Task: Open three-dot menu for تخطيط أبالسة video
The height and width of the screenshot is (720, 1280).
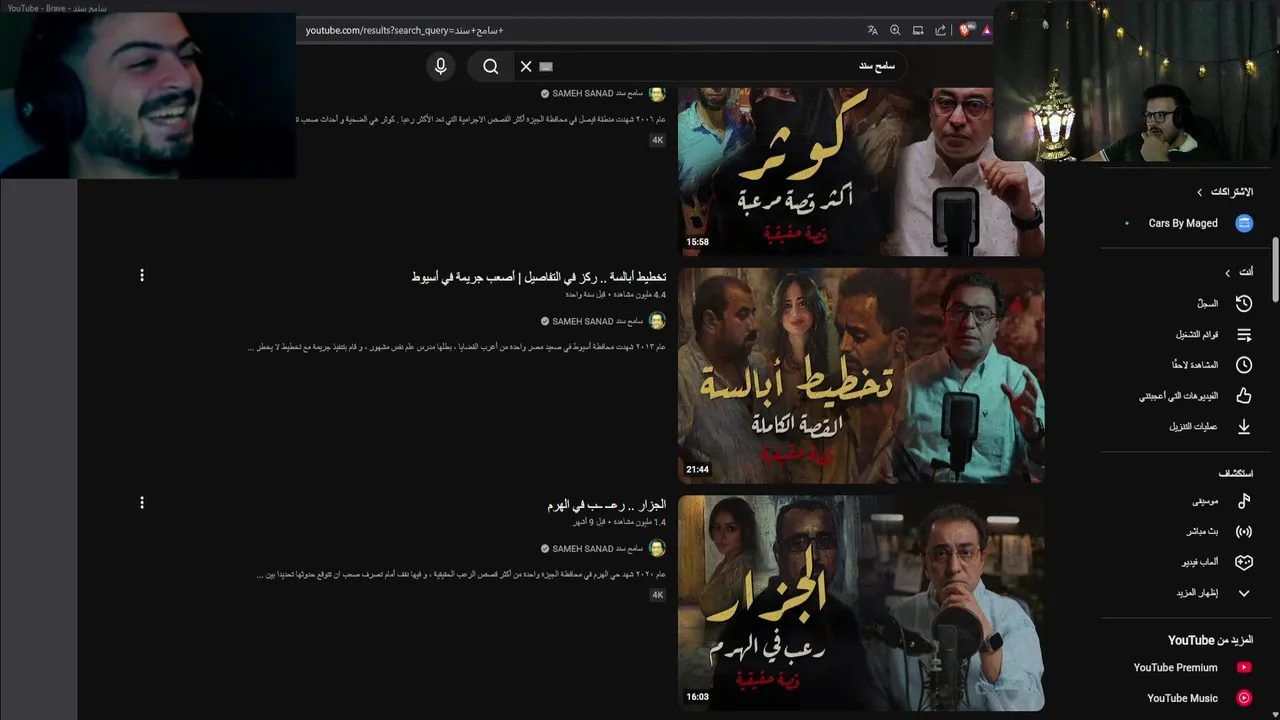Action: click(x=142, y=275)
